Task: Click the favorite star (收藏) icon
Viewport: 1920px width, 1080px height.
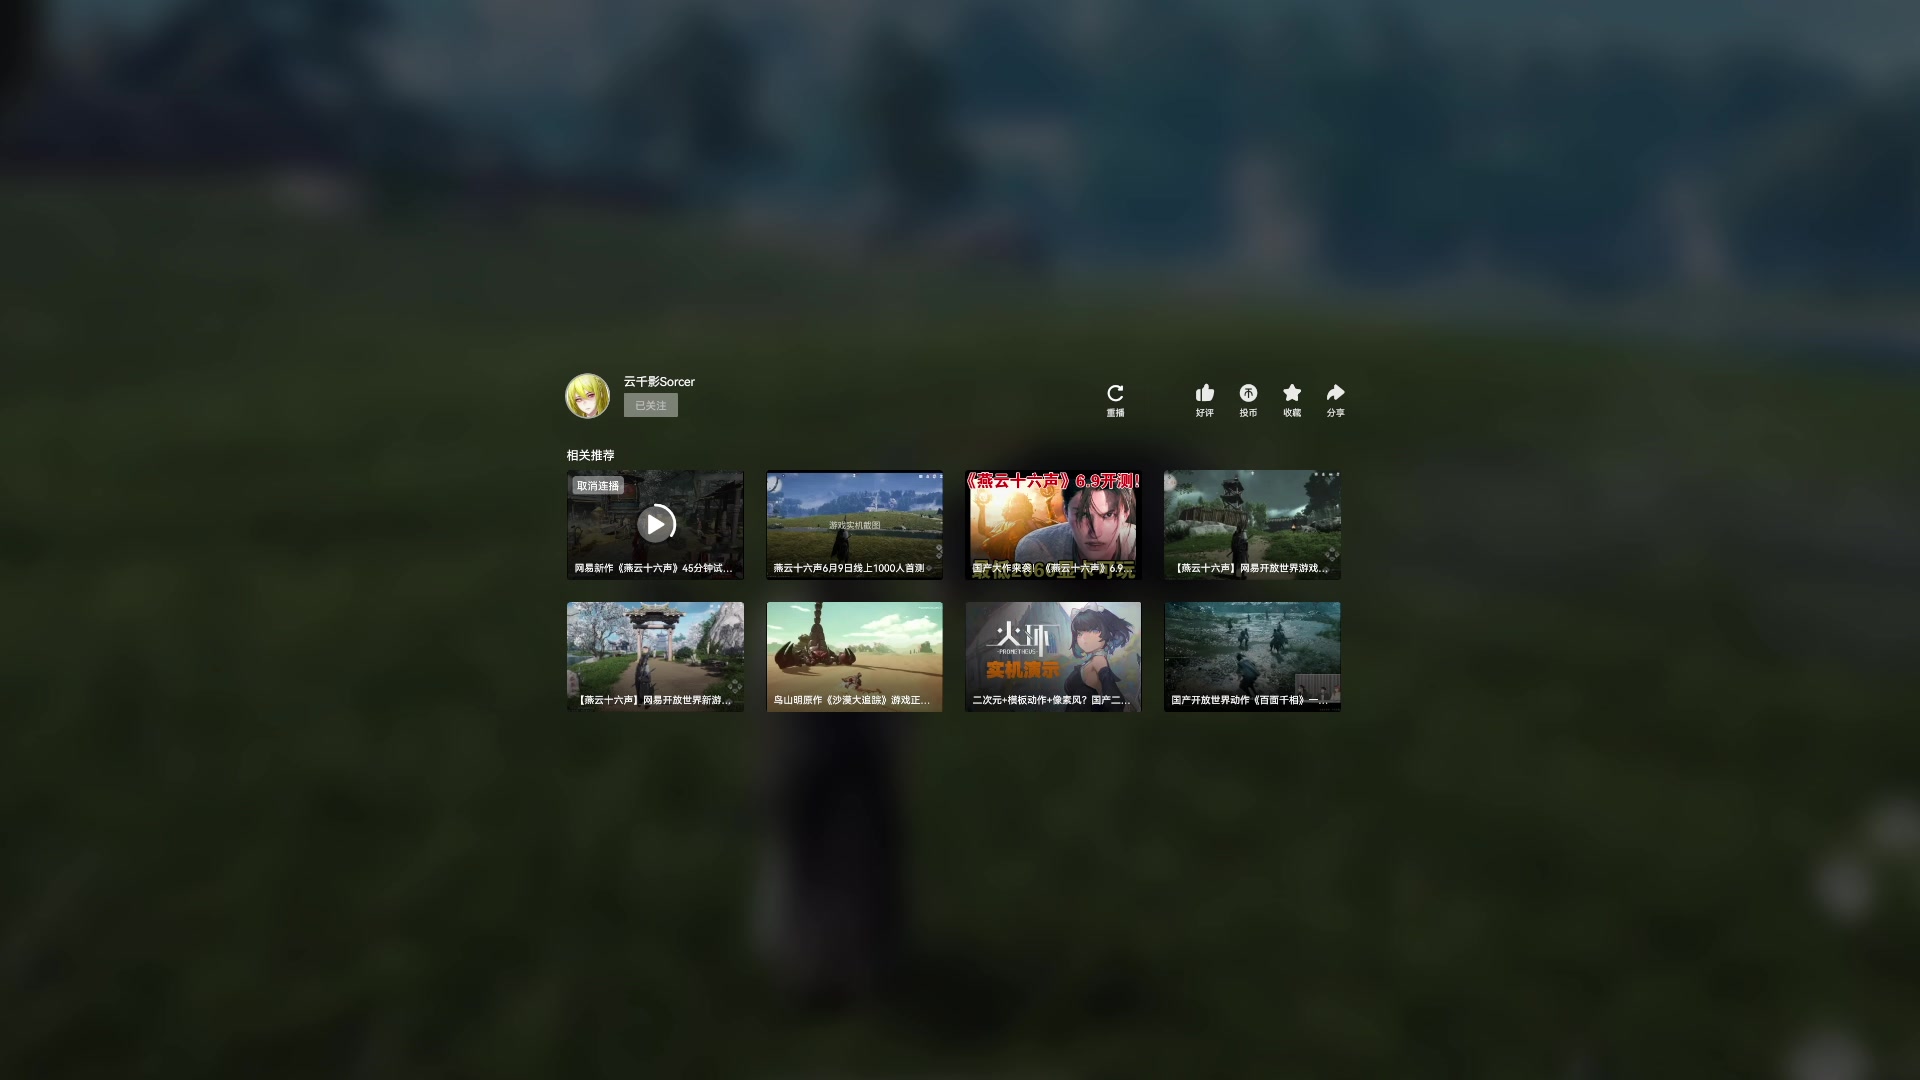Action: [1292, 393]
